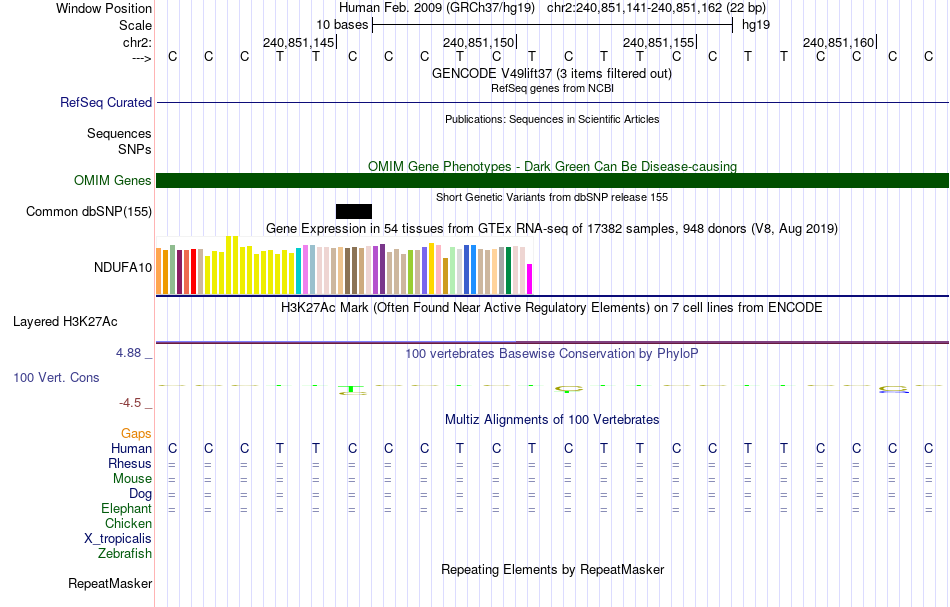This screenshot has height=607, width=950.
Task: Select the Mouse species label
Action: click(x=132, y=479)
